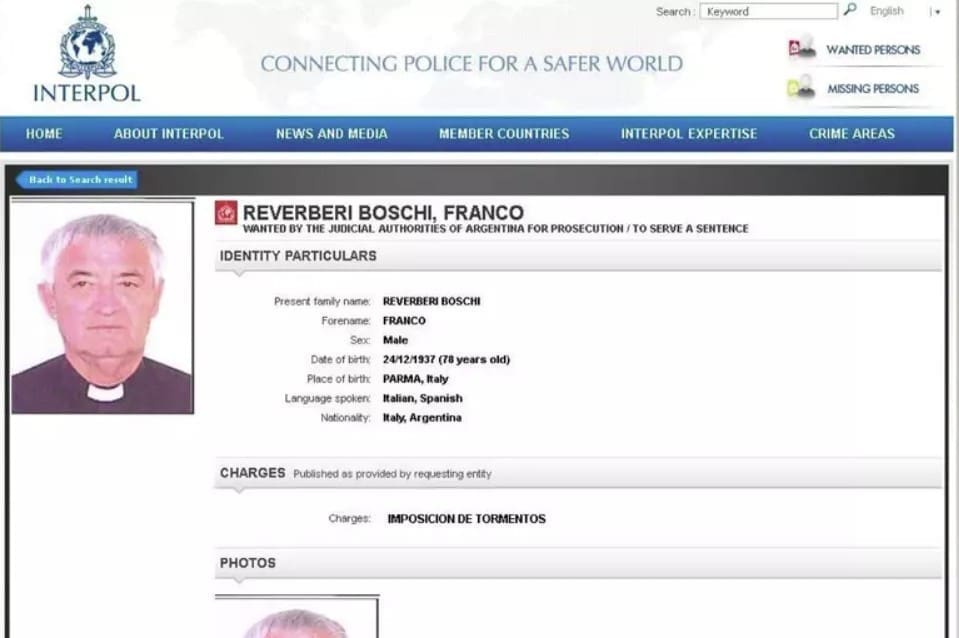Click the nationality Italy, Argentina

(422, 418)
